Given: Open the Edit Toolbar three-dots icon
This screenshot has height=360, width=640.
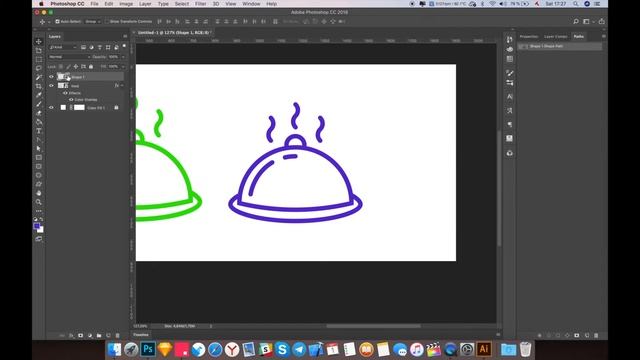Looking at the screenshot, I should pos(39,211).
